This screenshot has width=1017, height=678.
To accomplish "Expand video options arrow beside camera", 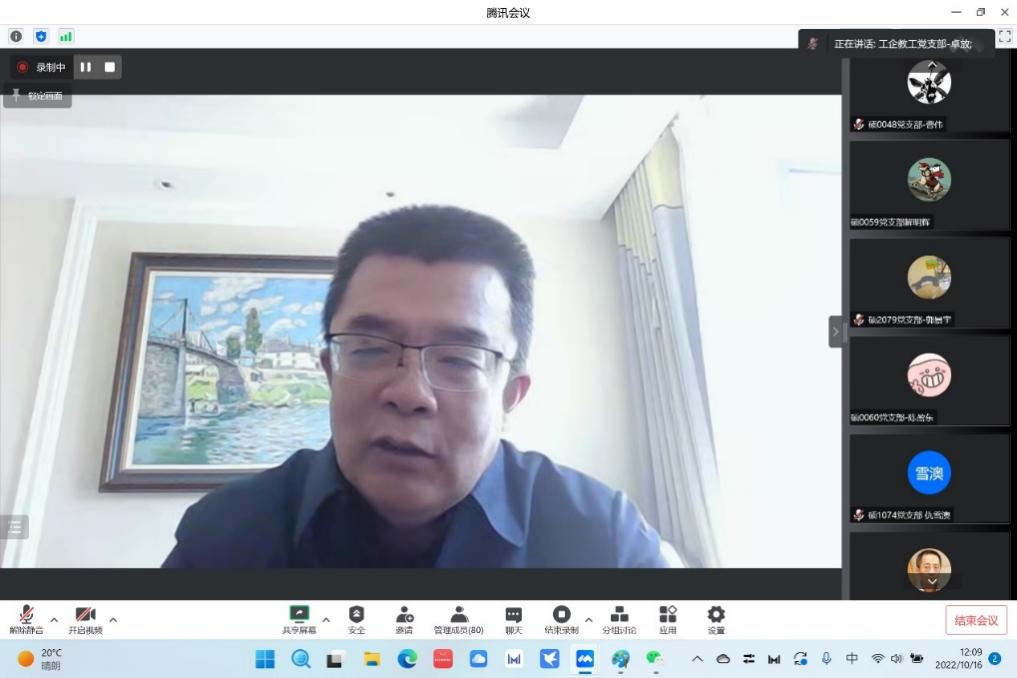I will click(x=113, y=620).
